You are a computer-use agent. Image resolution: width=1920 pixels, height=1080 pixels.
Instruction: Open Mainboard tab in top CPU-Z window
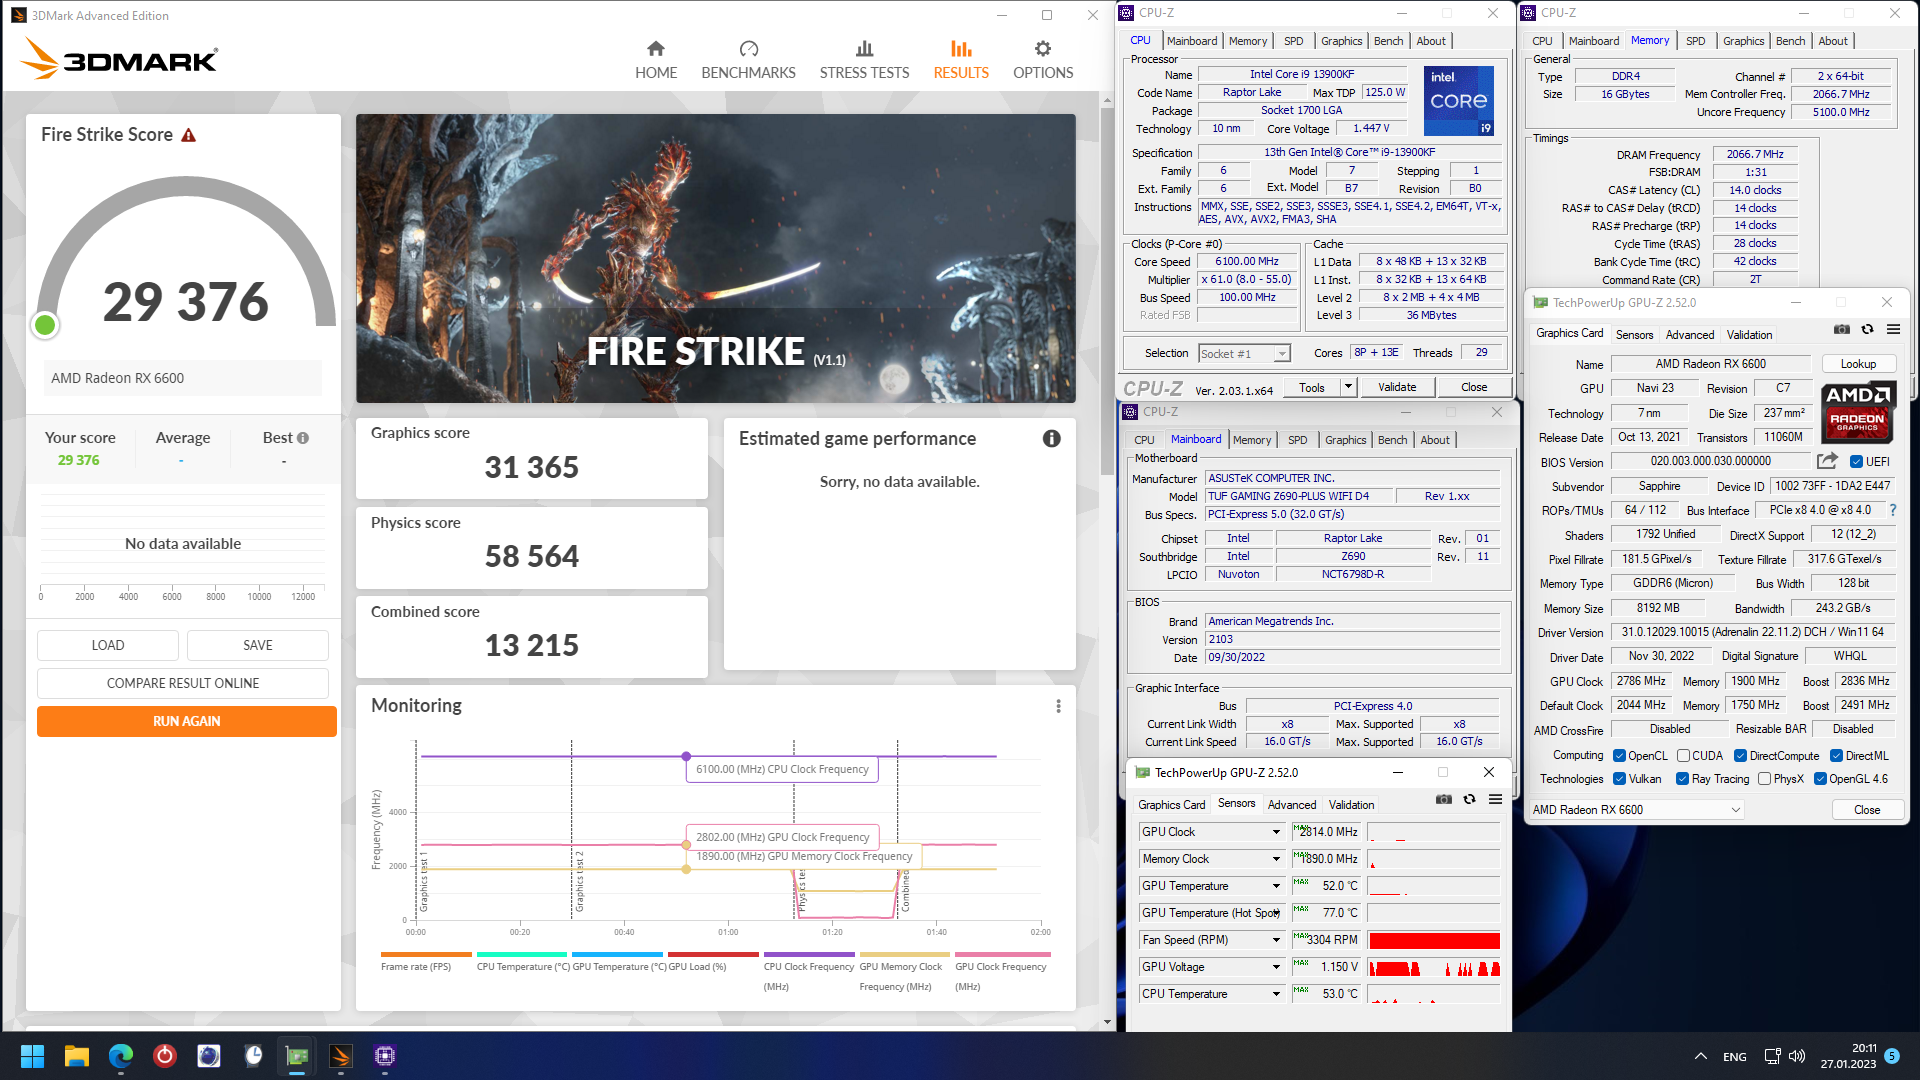[x=1192, y=41]
